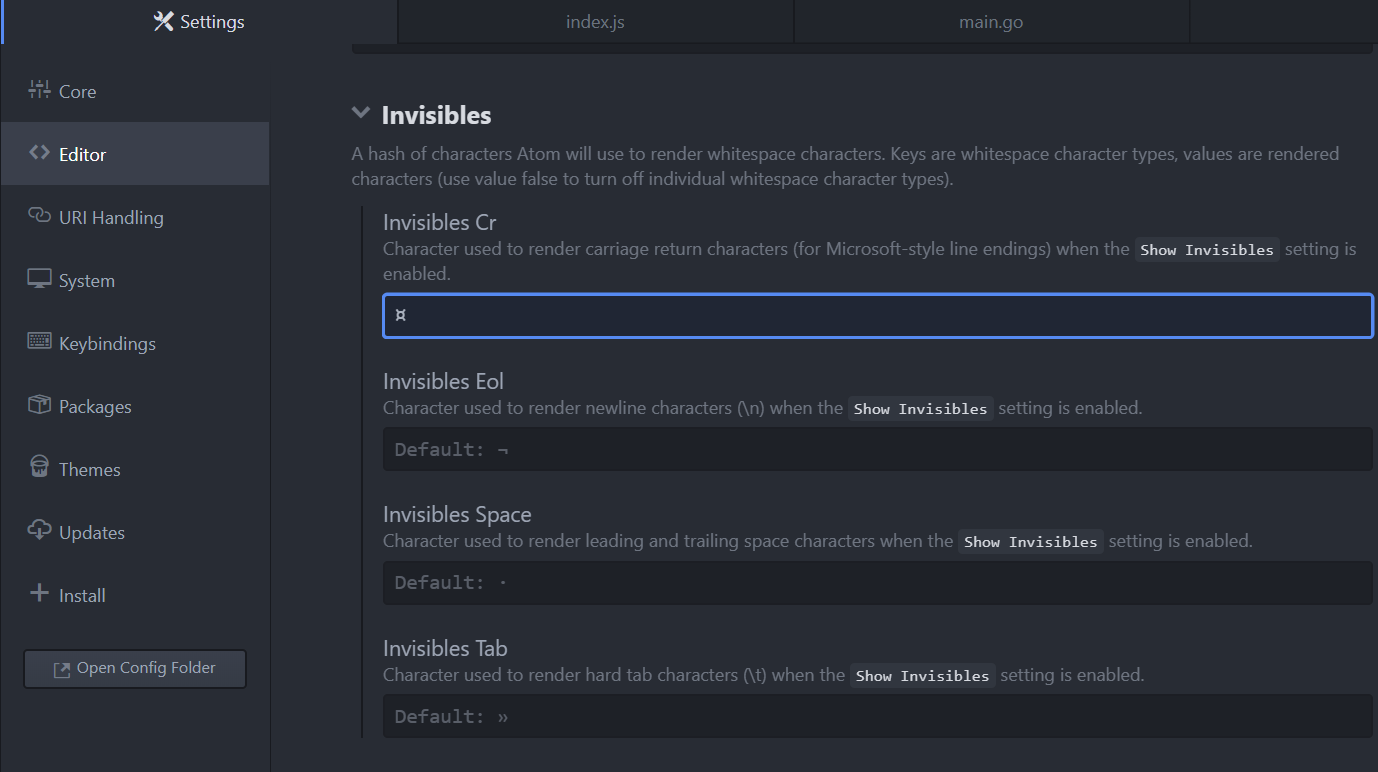This screenshot has height=772, width=1378.
Task: Click the Invisibles Eol label
Action: tap(443, 381)
